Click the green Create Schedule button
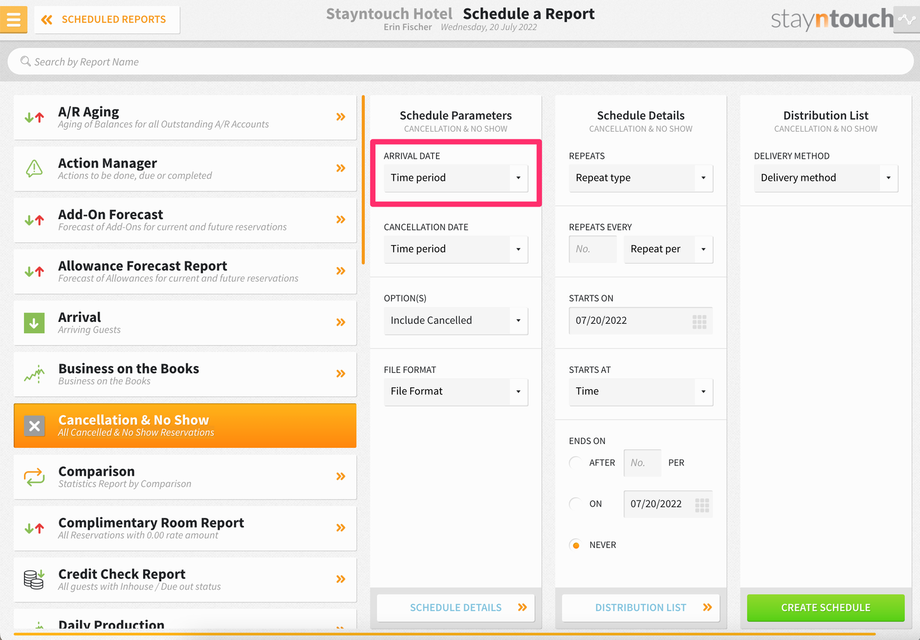 click(x=826, y=608)
